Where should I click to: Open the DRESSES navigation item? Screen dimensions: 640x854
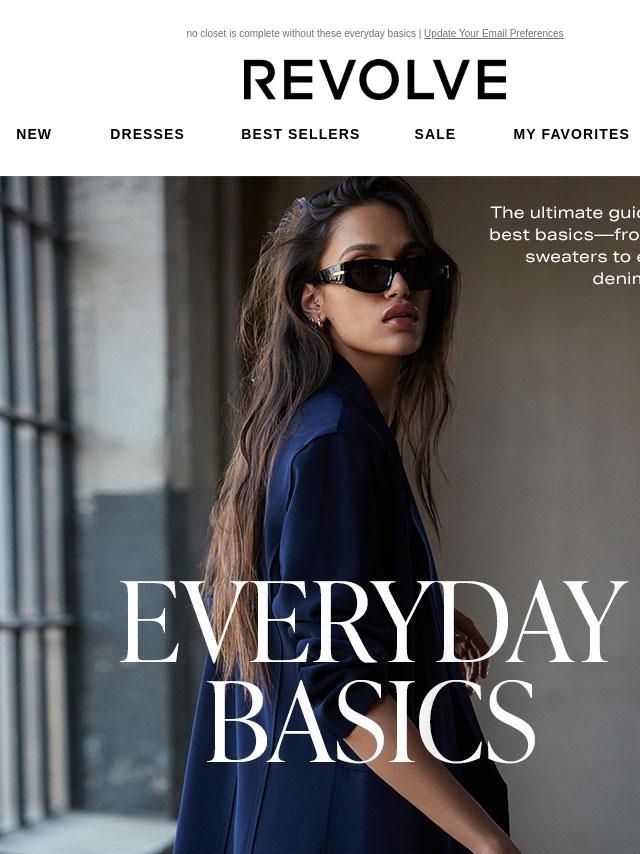click(x=147, y=134)
